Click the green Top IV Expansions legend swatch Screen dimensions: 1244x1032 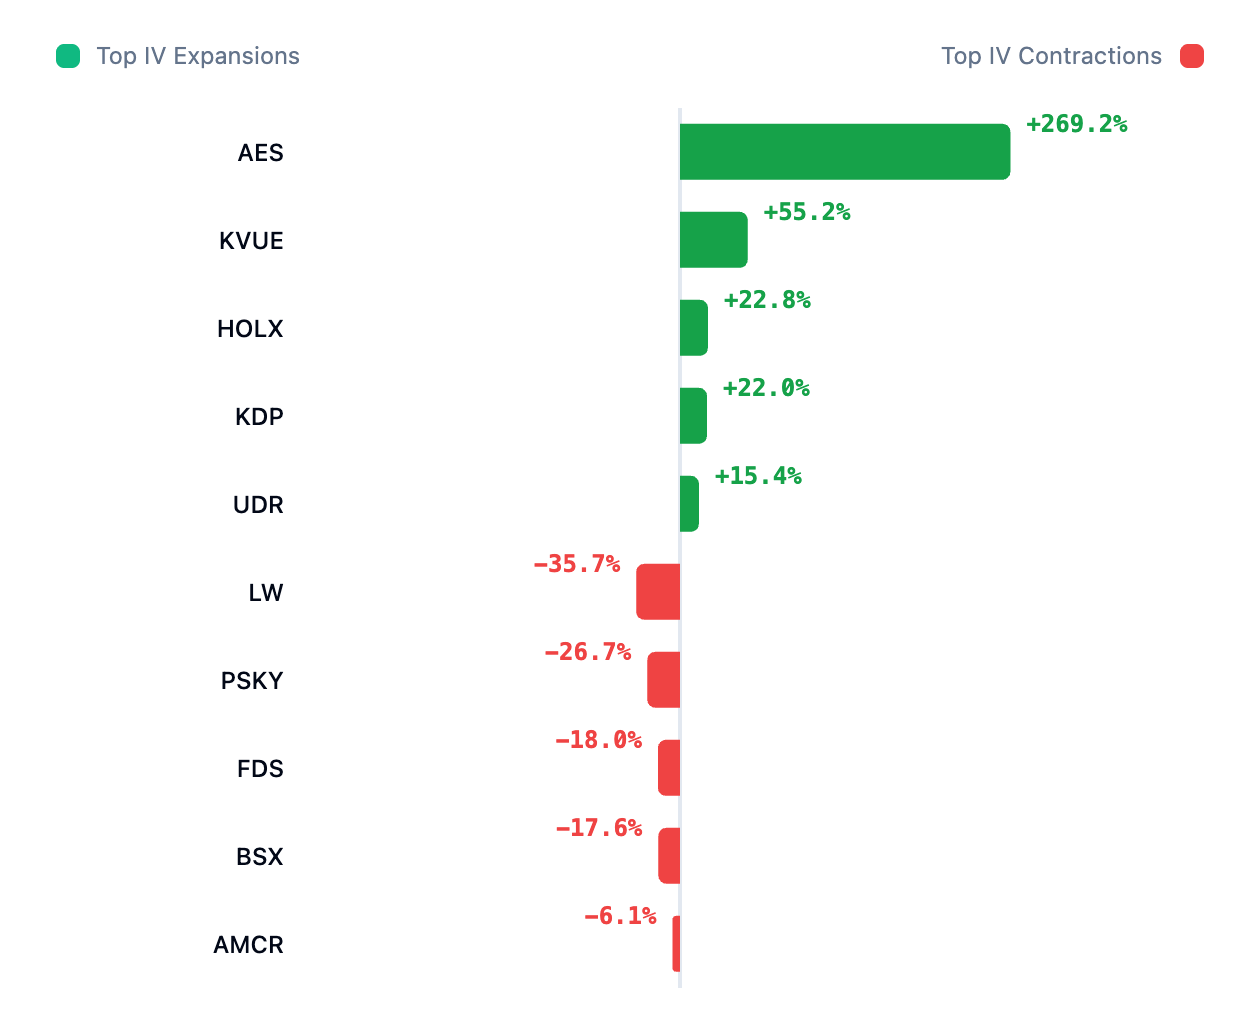click(x=68, y=56)
